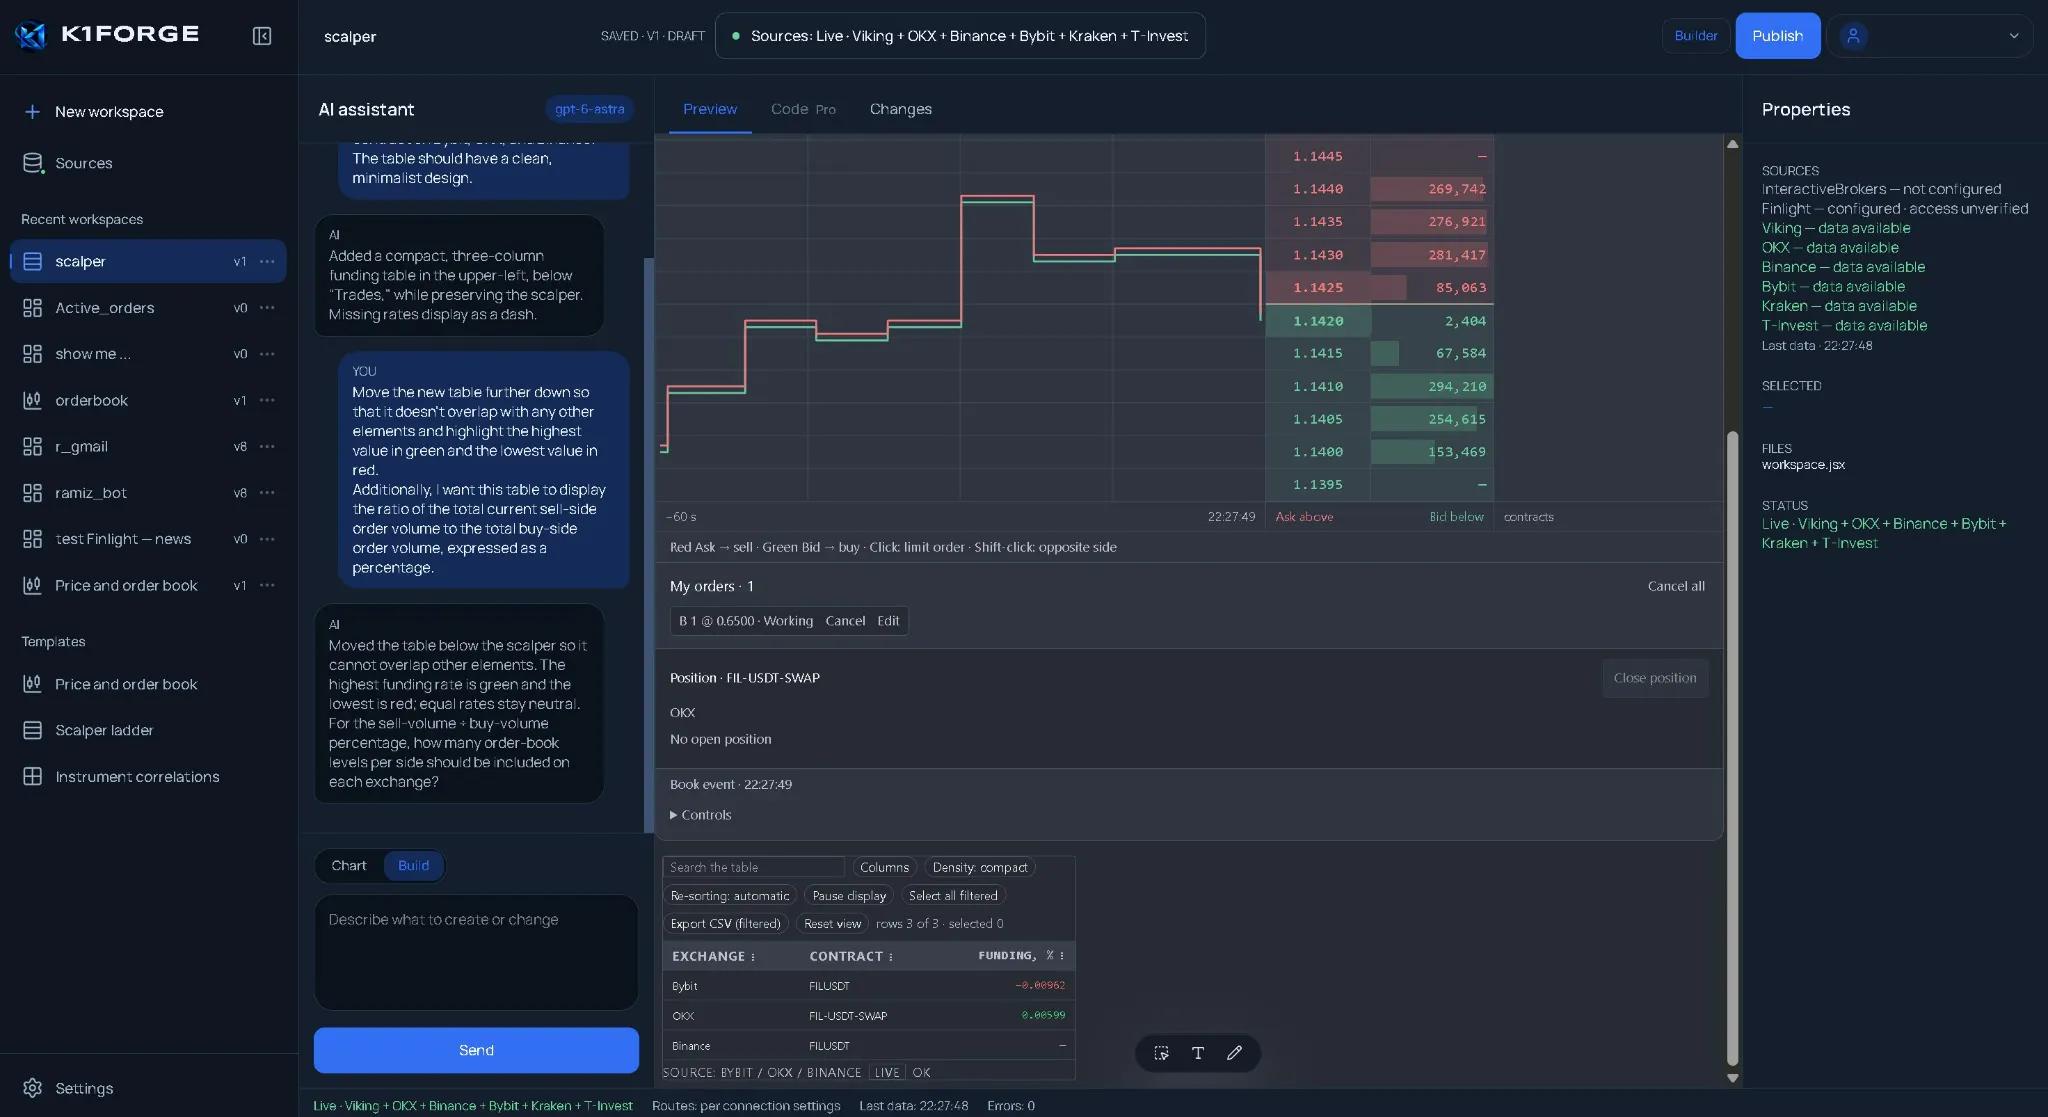Viewport: 2048px width, 1117px height.
Task: Expand the Controls disclosure triangle
Action: tap(674, 815)
